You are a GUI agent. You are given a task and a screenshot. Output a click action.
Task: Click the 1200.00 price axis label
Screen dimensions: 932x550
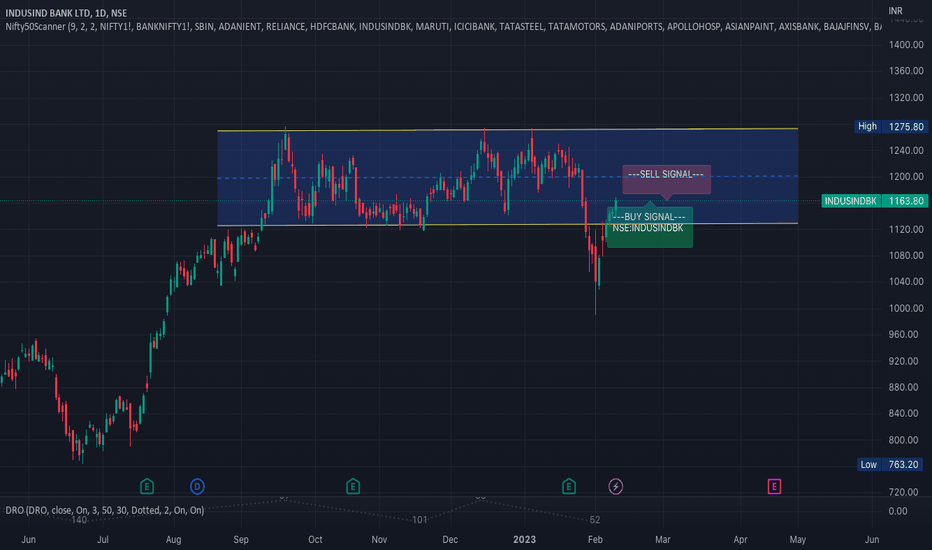906,177
